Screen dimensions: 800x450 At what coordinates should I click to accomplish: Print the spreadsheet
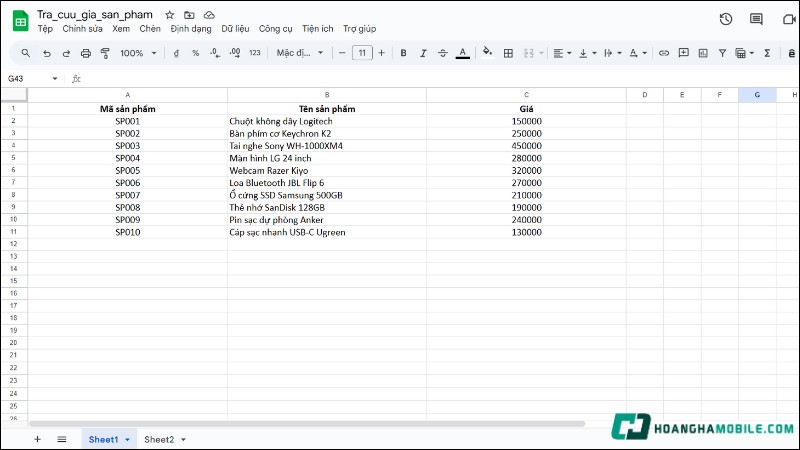pyautogui.click(x=86, y=53)
